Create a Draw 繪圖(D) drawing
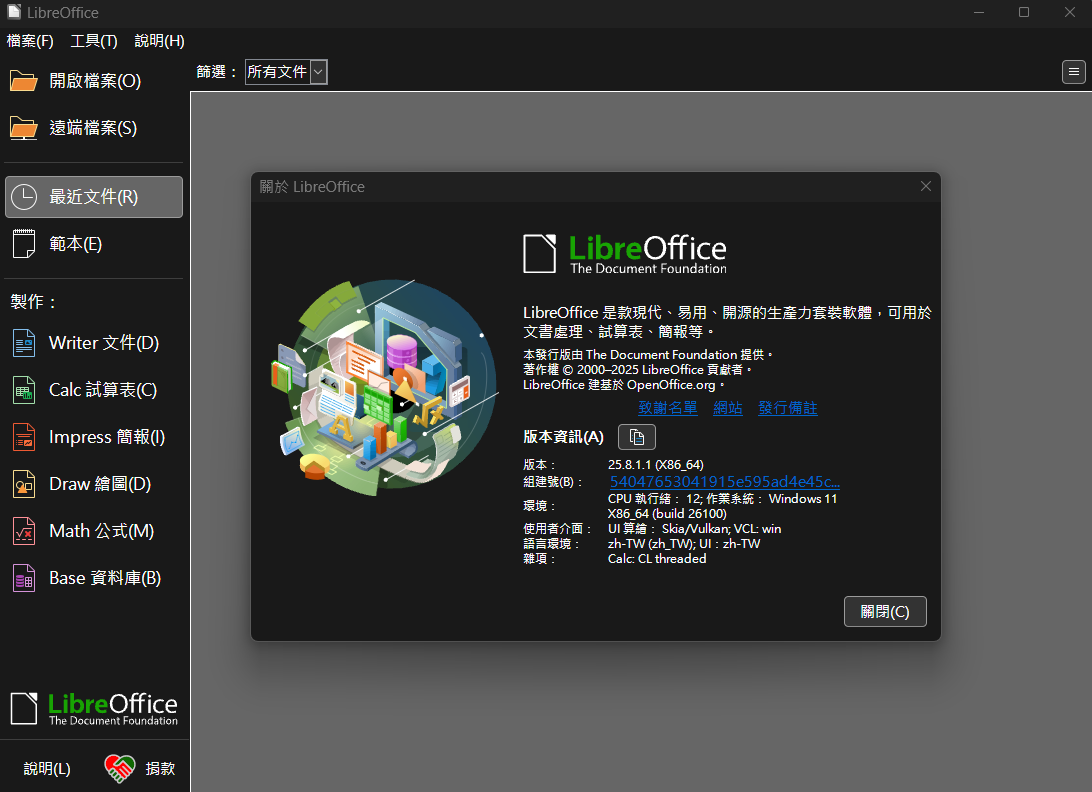This screenshot has width=1092, height=792. (x=94, y=484)
